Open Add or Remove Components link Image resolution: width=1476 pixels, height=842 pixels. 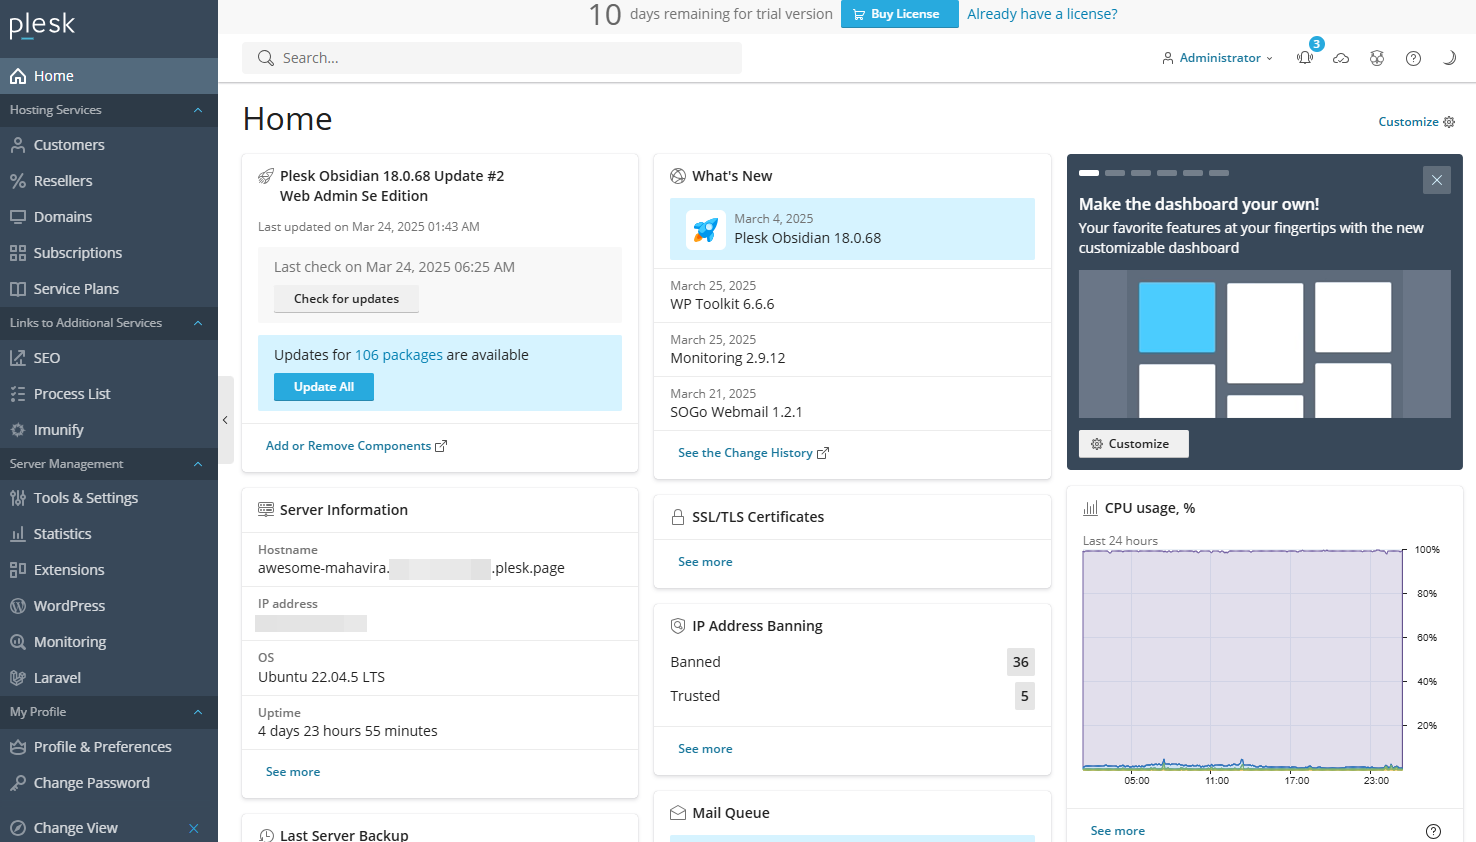[x=356, y=446]
